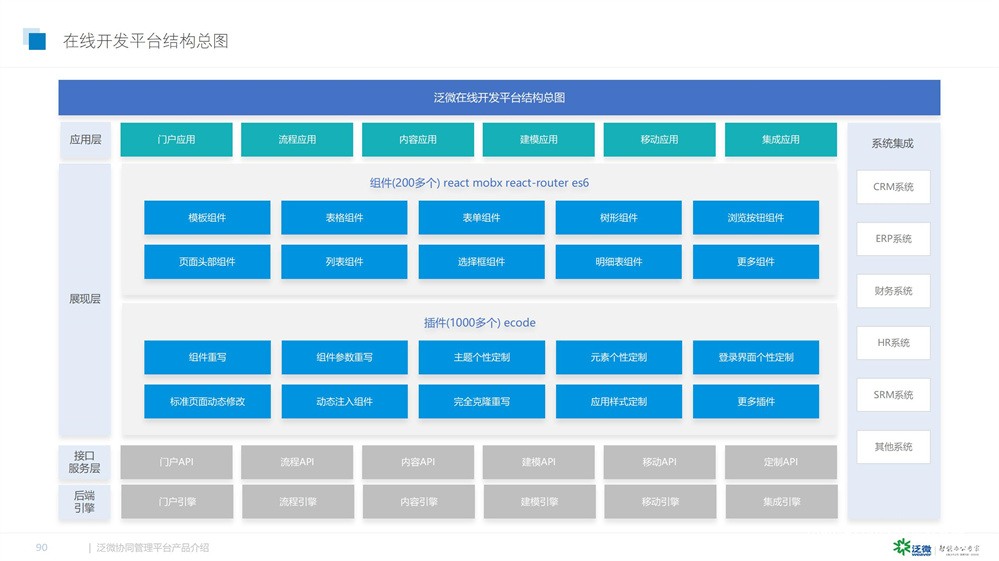Click the 泛微在线开发平台结构总图 banner

click(500, 97)
